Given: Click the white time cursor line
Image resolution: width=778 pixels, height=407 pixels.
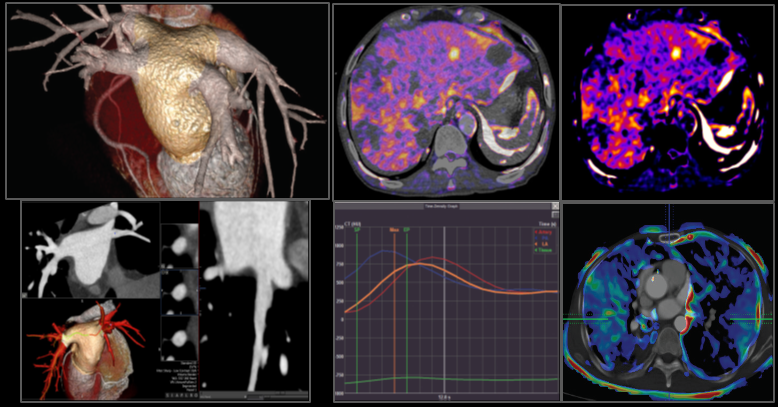Looking at the screenshot, I should tap(445, 300).
